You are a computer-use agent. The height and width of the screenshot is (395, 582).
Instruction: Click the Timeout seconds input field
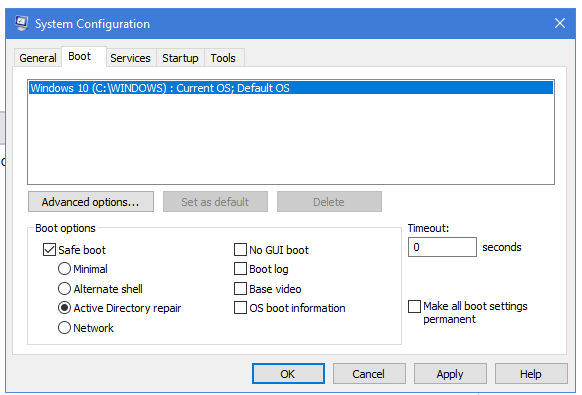pos(442,247)
